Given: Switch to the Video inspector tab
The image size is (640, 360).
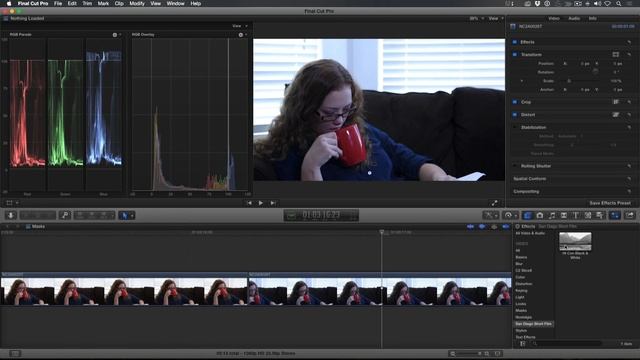Looking at the screenshot, I should click(x=554, y=18).
